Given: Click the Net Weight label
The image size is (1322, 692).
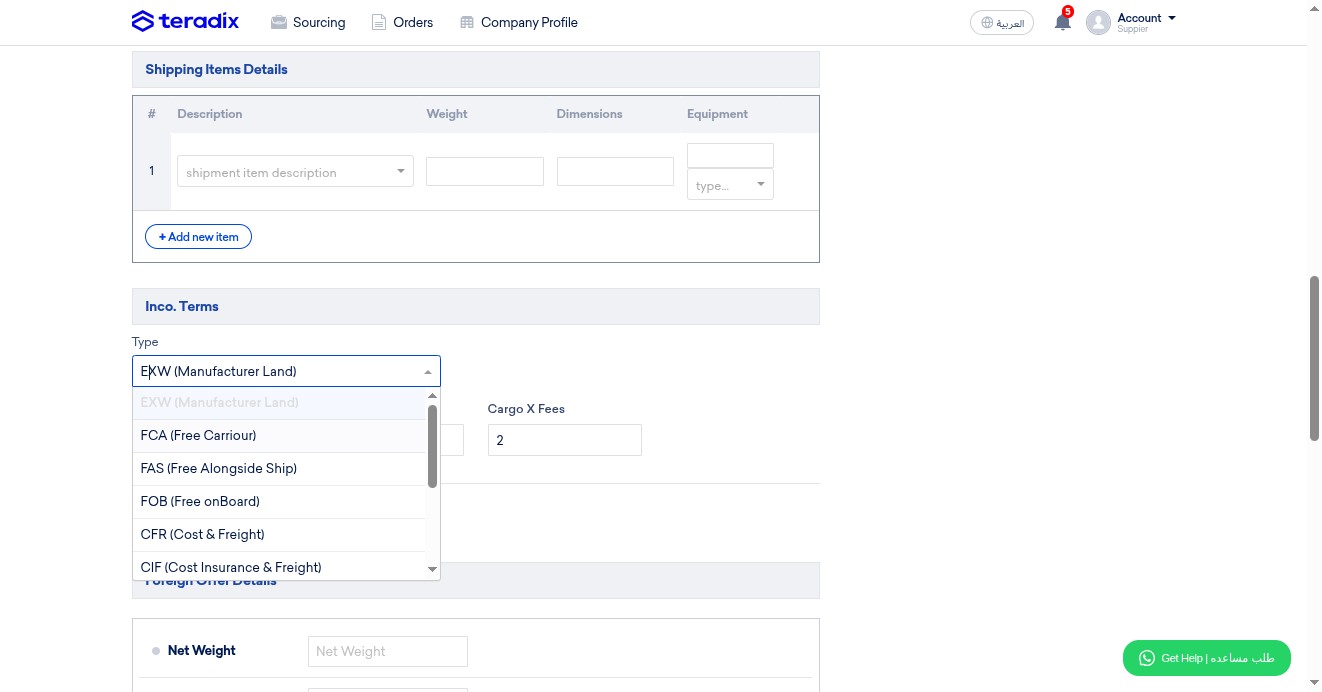Looking at the screenshot, I should [202, 651].
